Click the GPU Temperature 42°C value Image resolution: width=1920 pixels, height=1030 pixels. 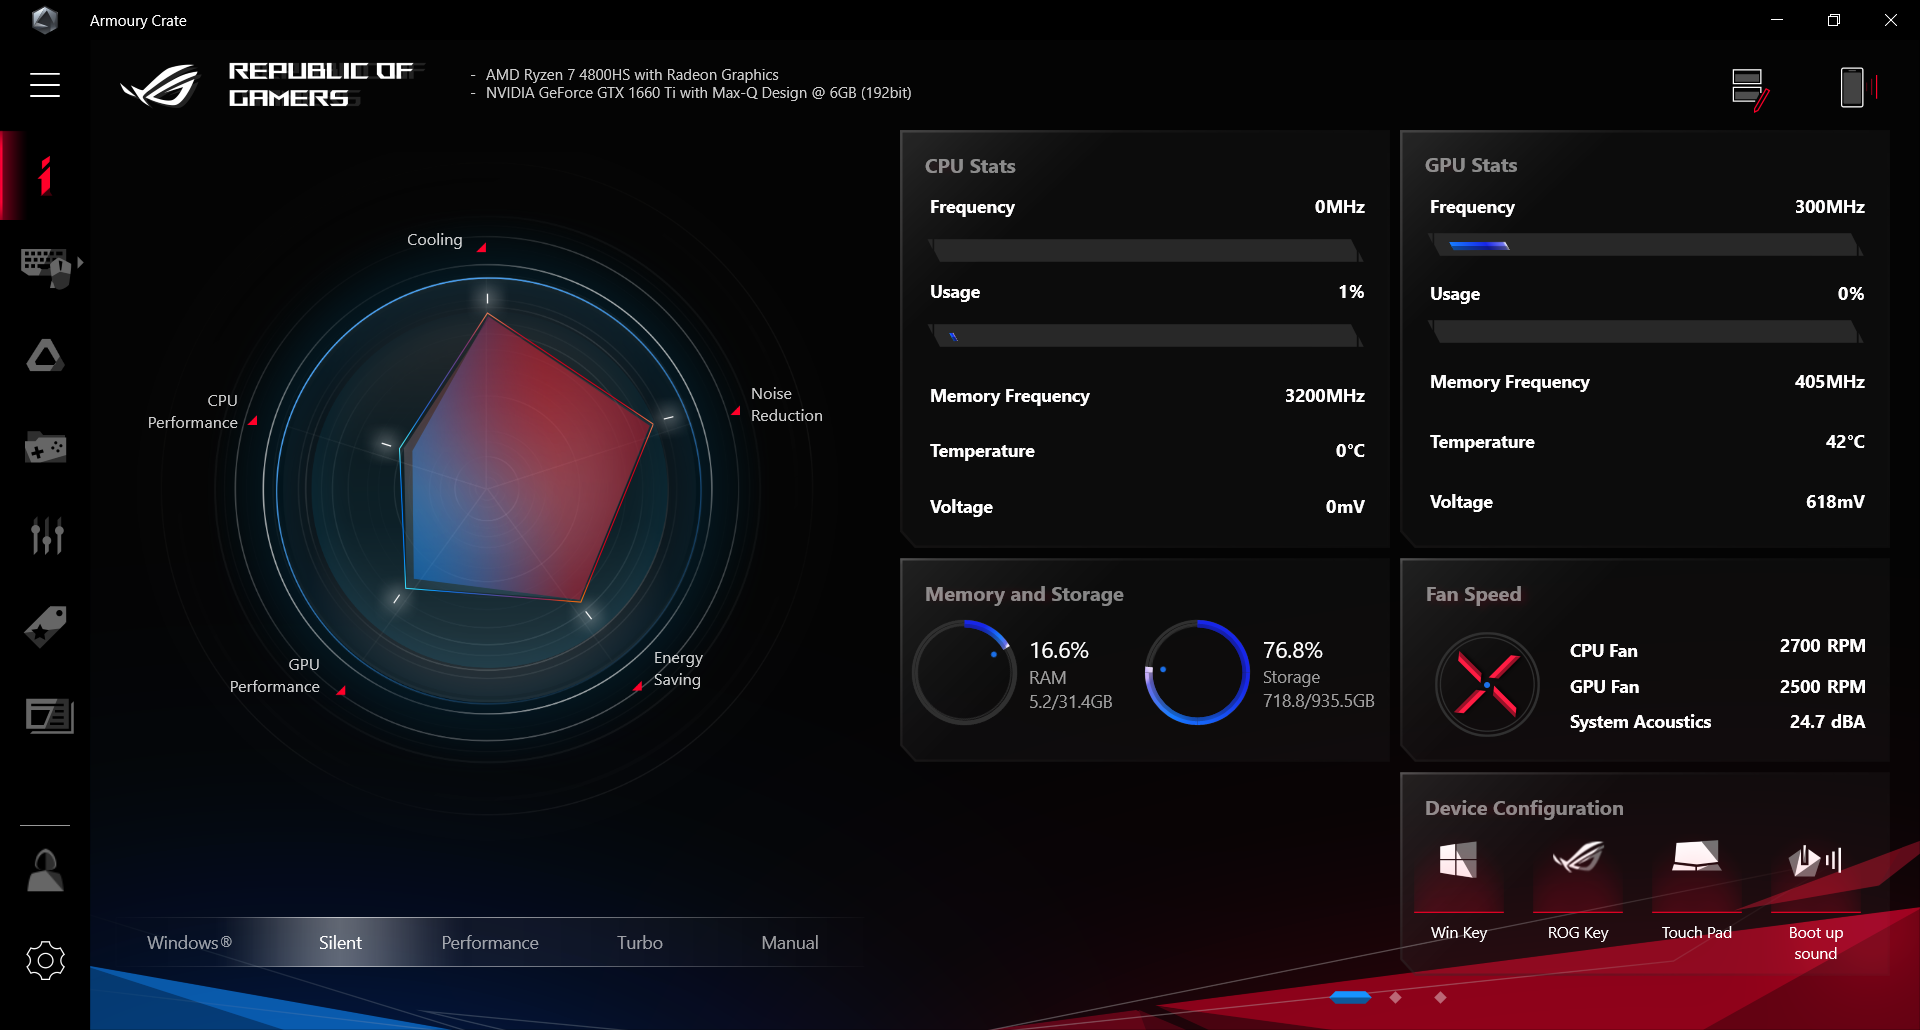(1845, 442)
